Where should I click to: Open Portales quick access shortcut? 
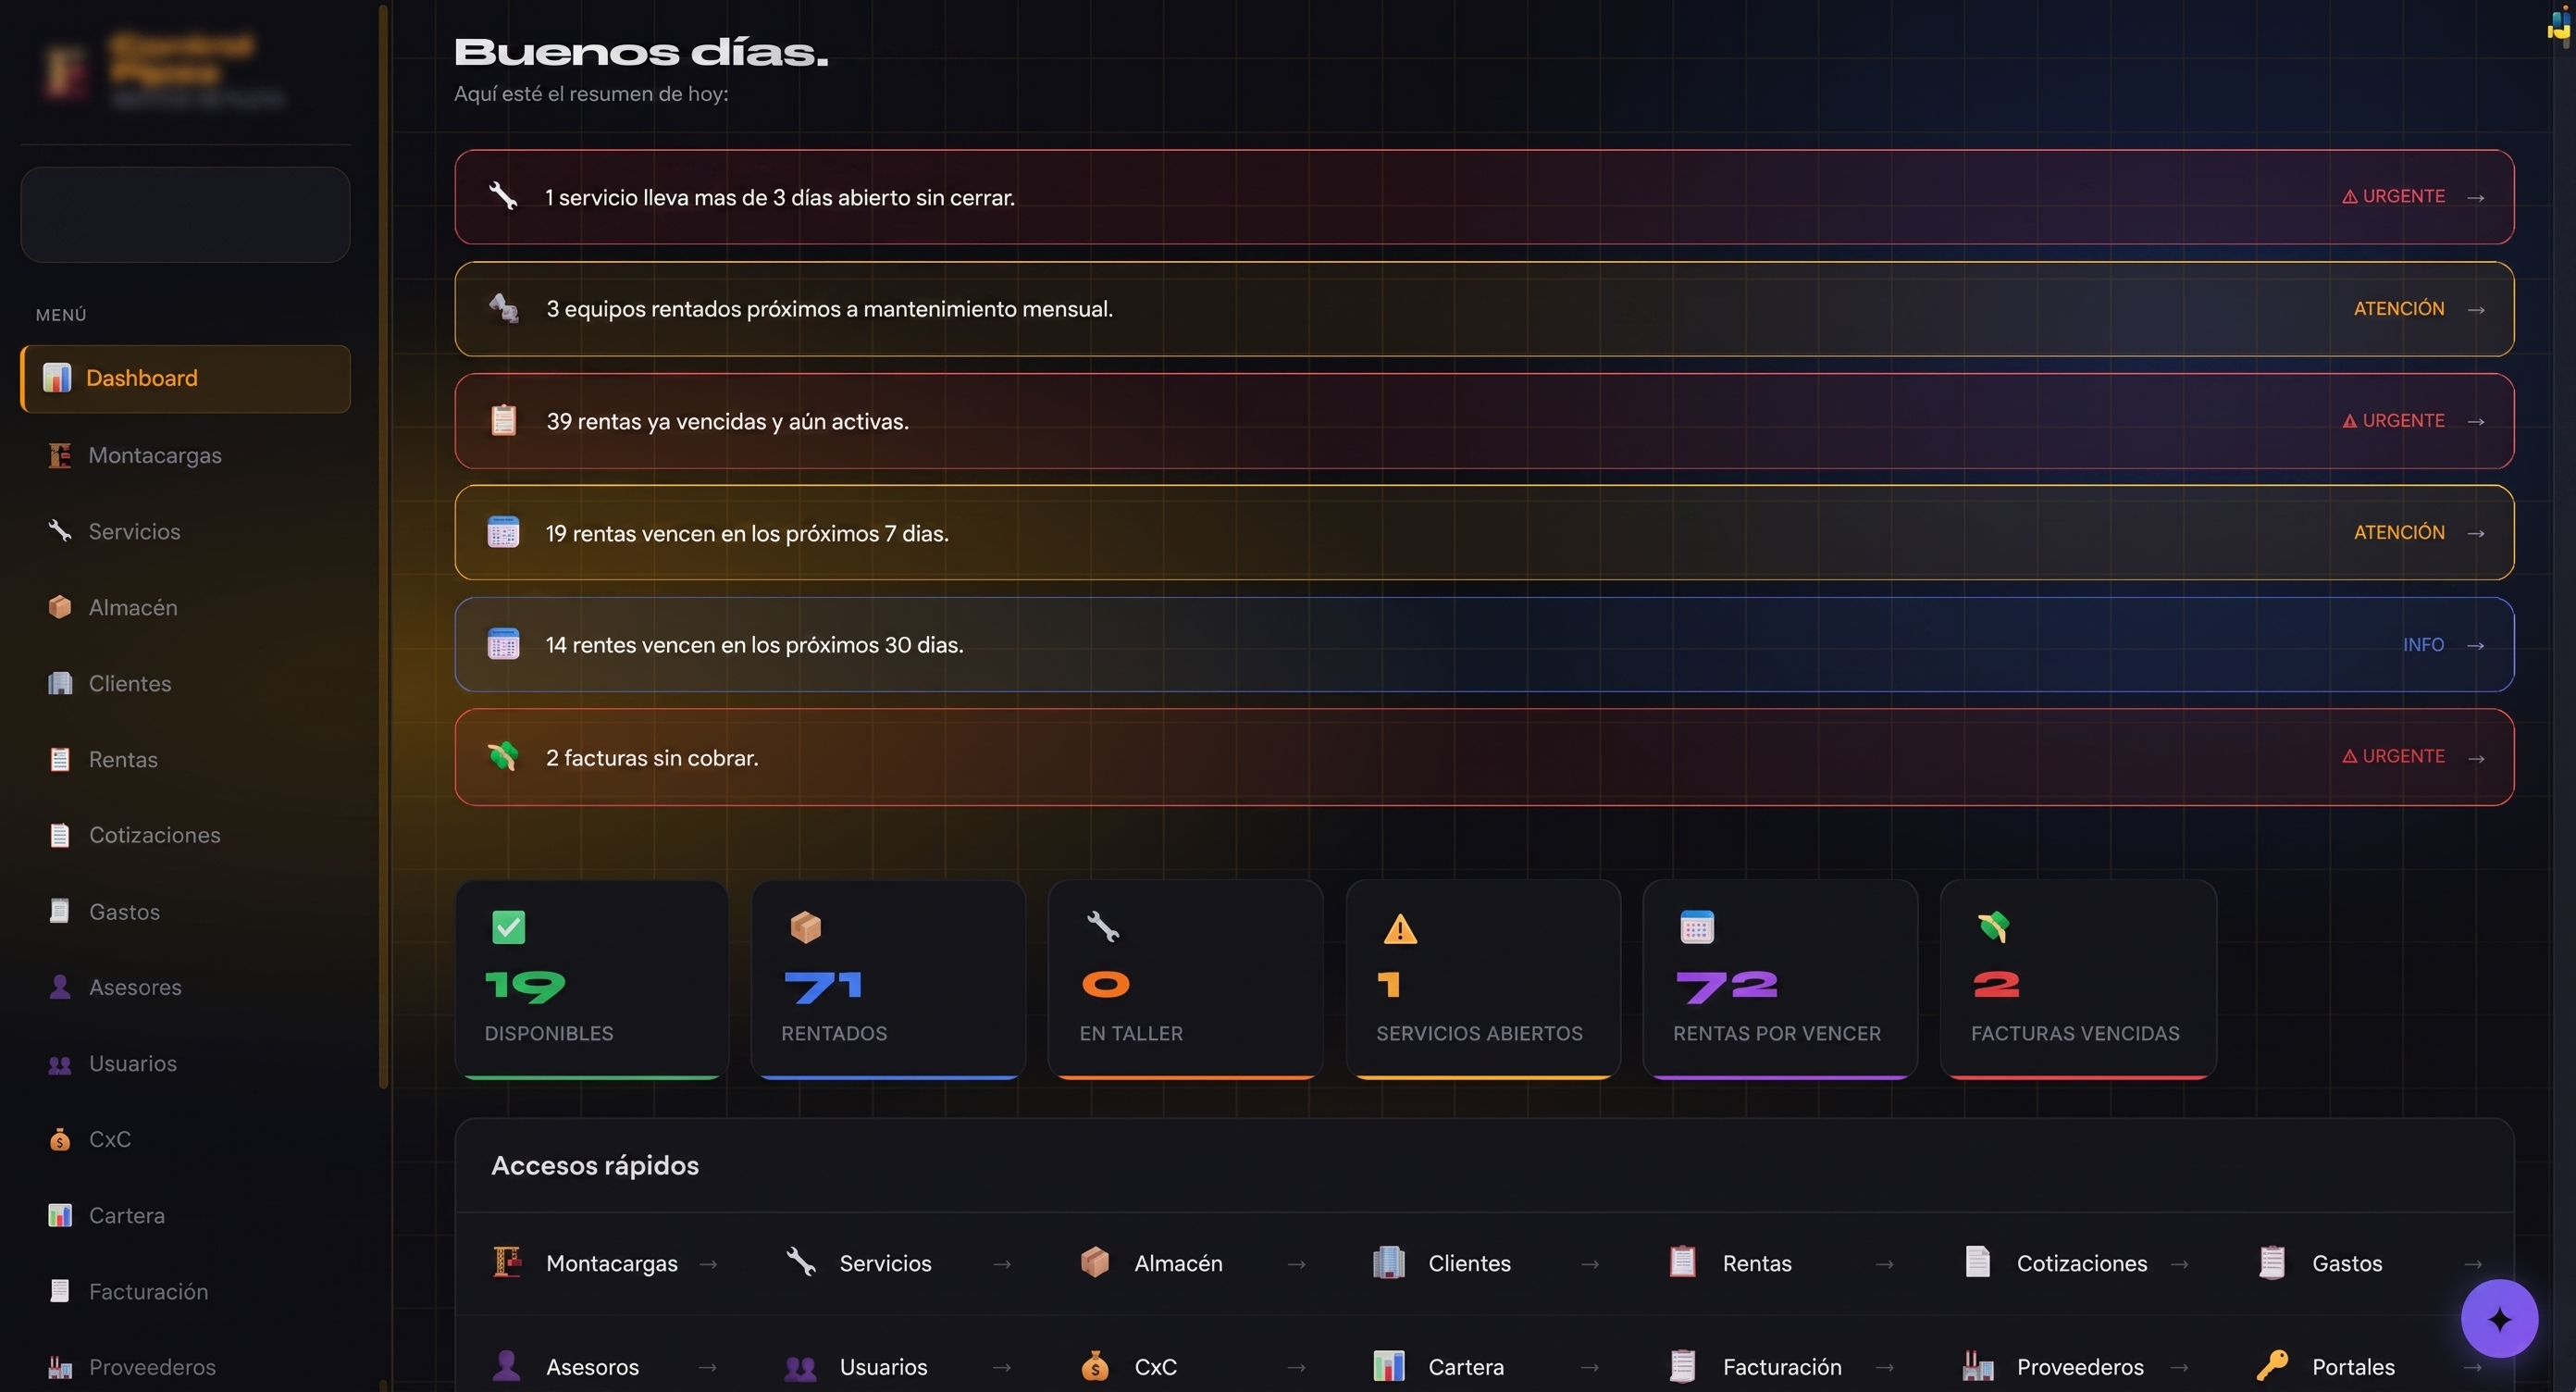[2371, 1366]
